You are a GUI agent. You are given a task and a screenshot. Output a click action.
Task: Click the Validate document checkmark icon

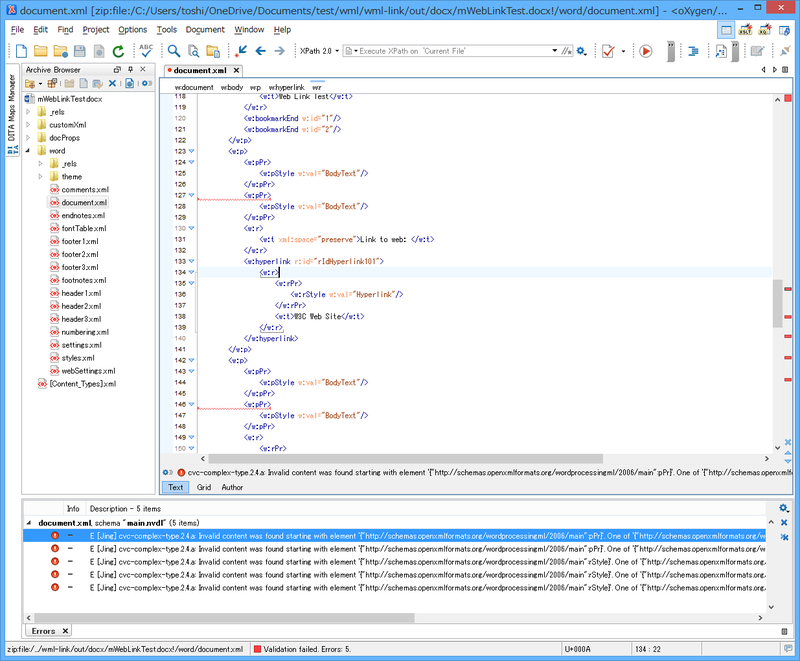pyautogui.click(x=609, y=50)
